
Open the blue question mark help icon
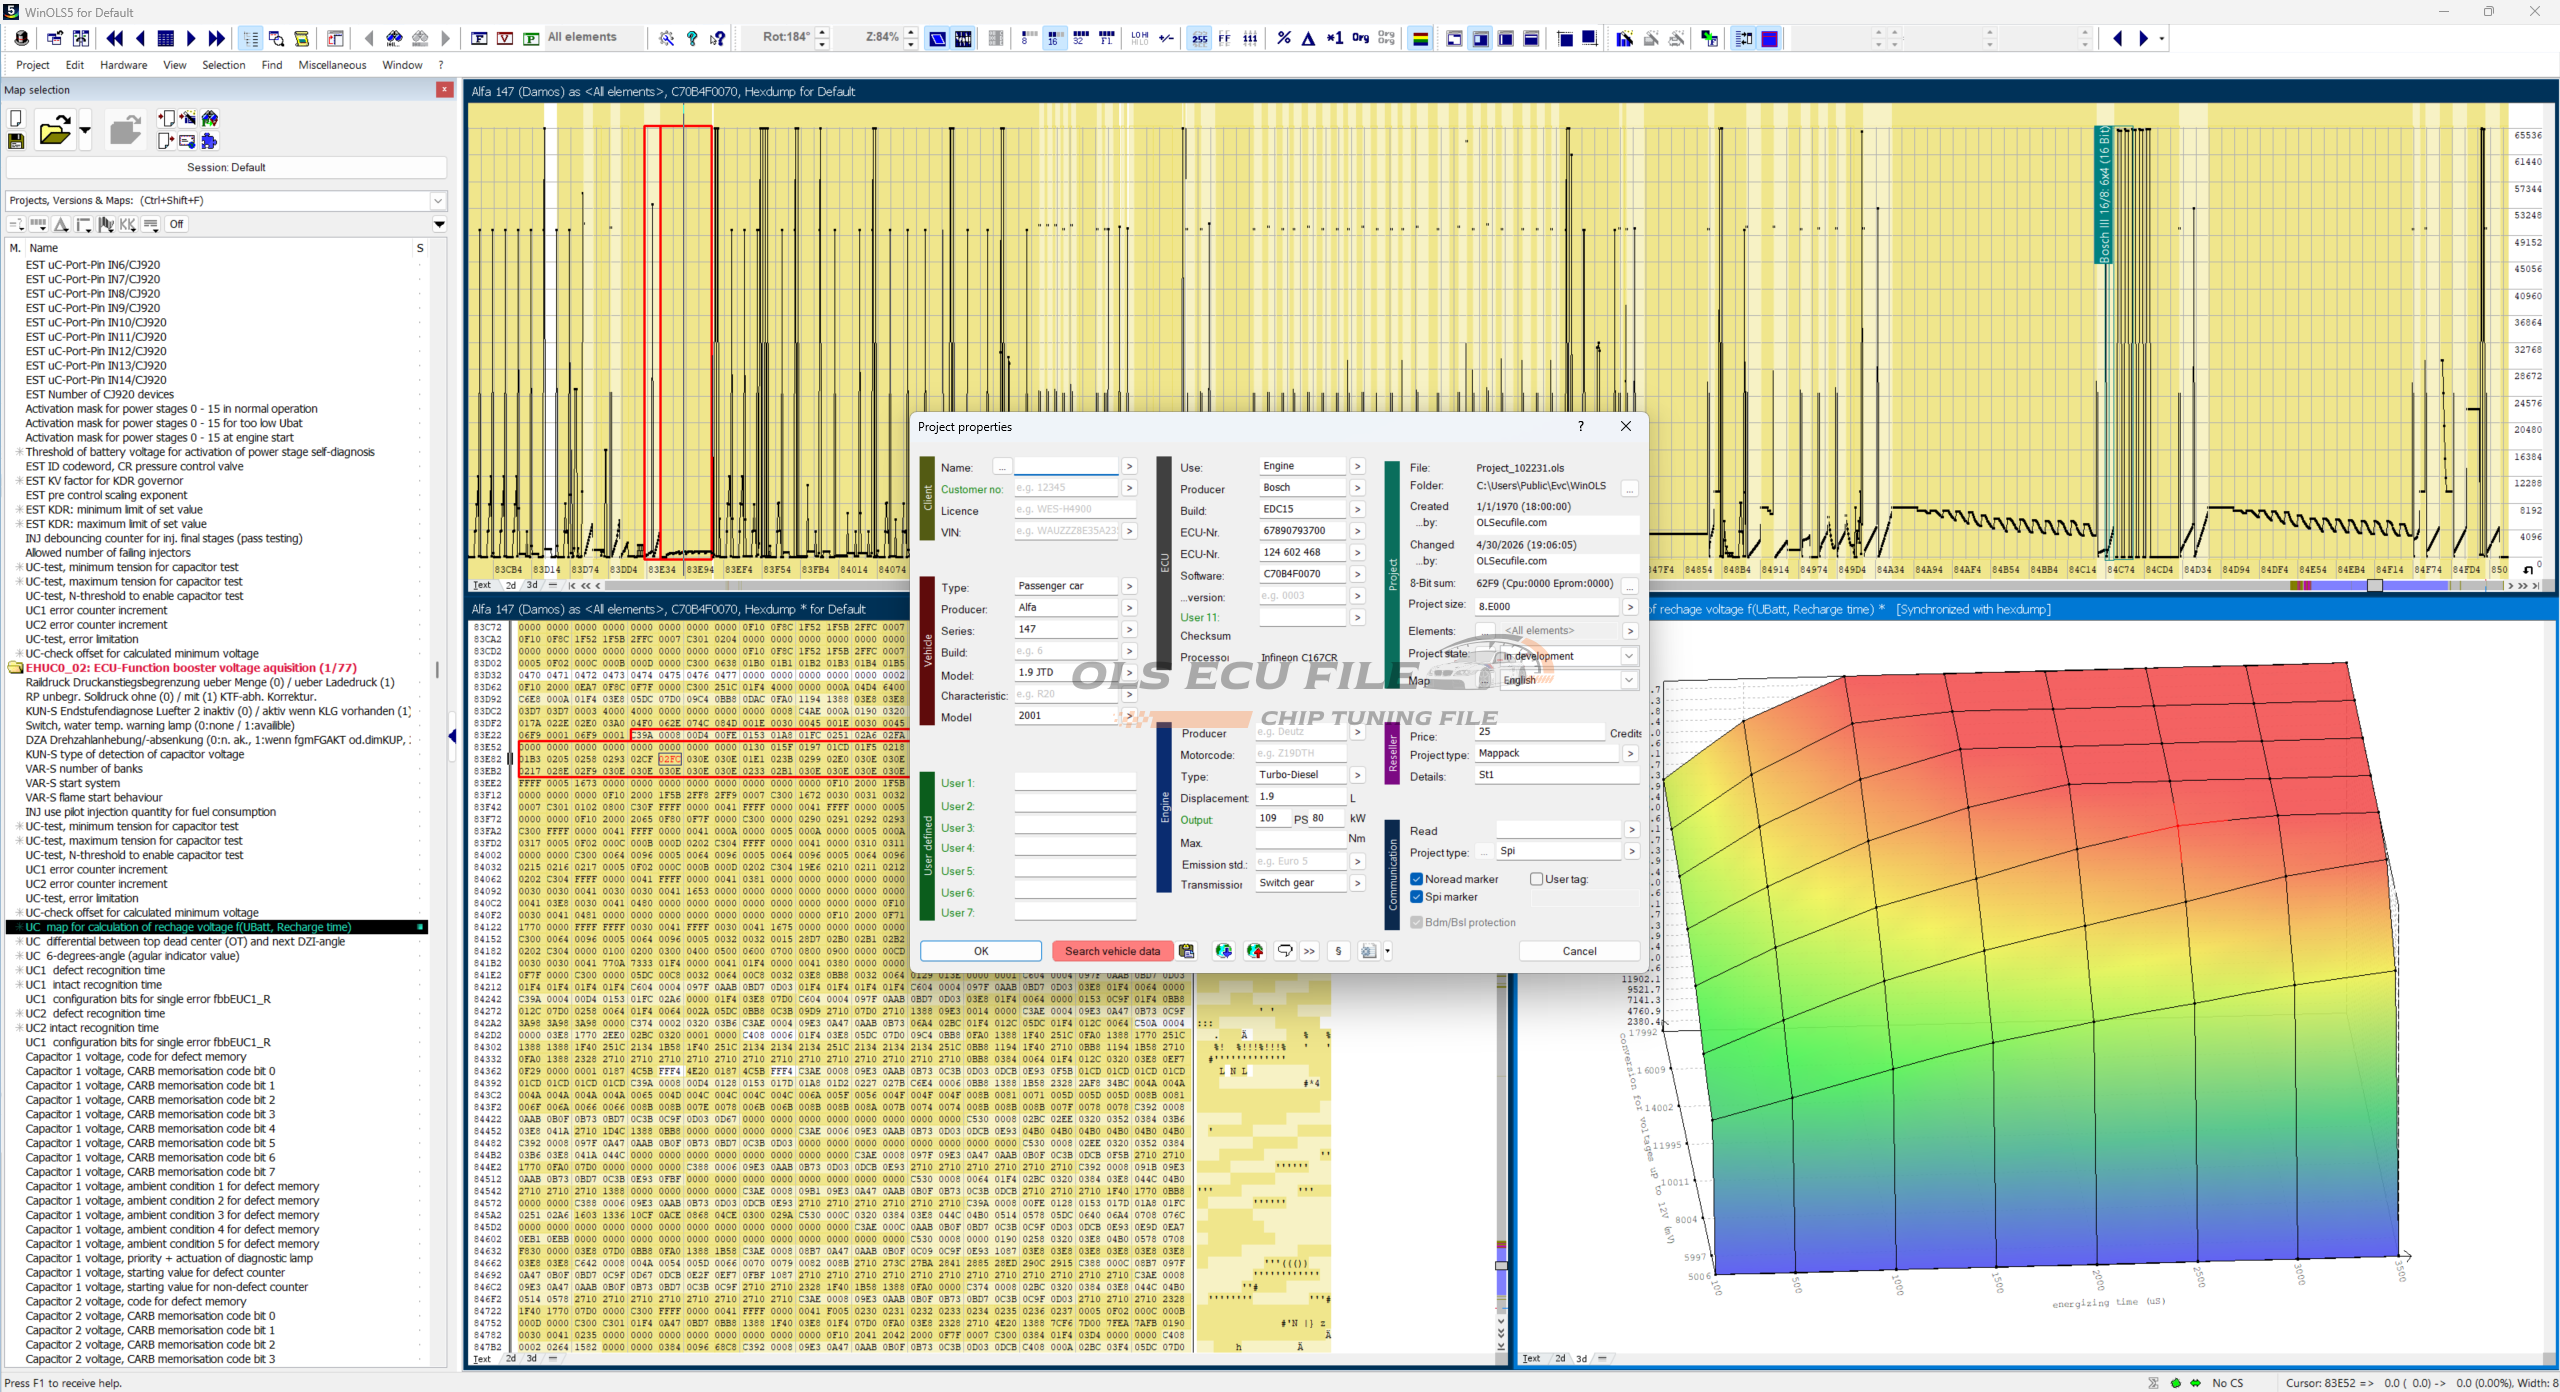pyautogui.click(x=692, y=38)
